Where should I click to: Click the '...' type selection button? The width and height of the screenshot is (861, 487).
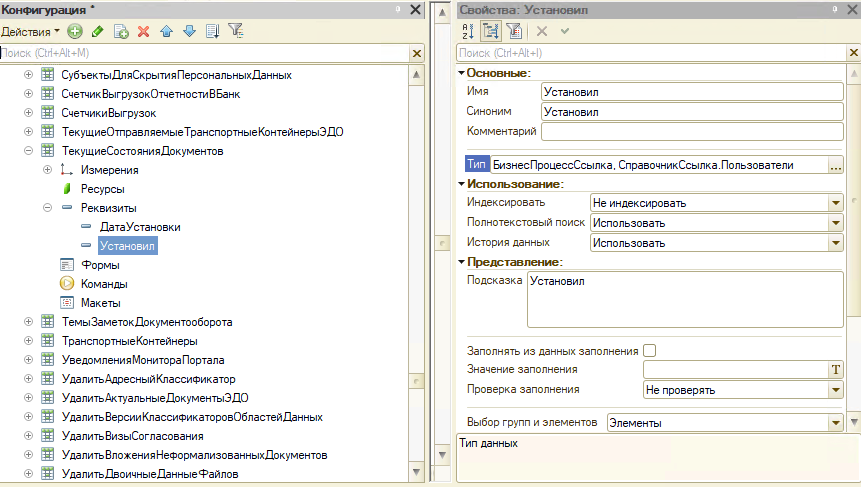pos(836,165)
